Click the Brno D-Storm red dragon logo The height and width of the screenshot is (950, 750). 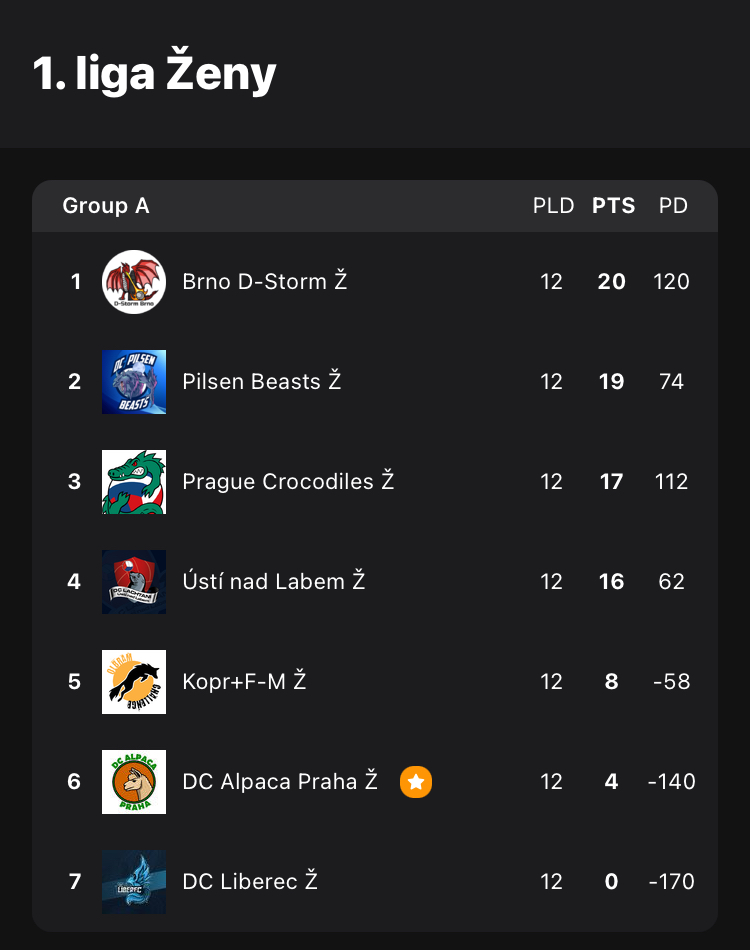[134, 282]
